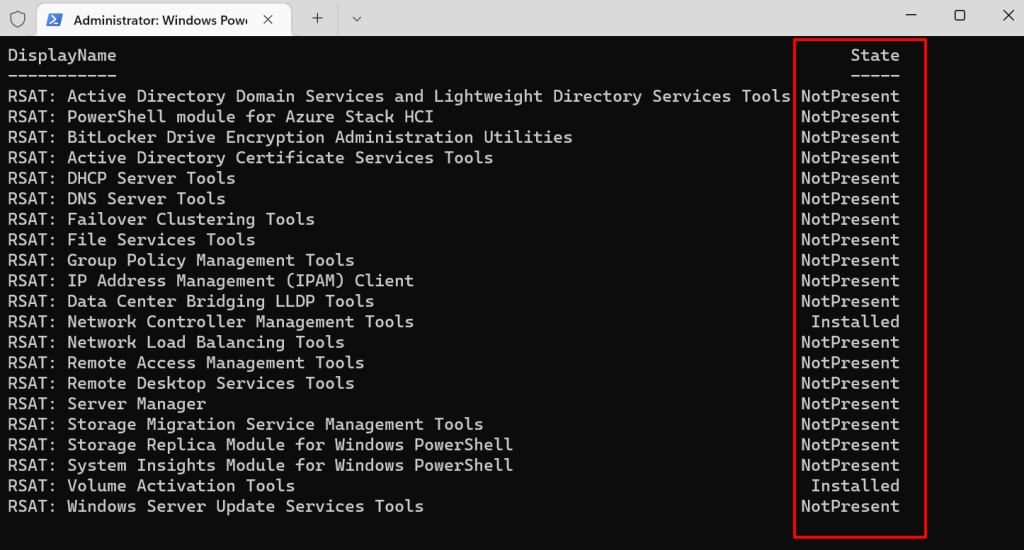Minimize the terminal window
This screenshot has height=550, width=1024.
(911, 15)
